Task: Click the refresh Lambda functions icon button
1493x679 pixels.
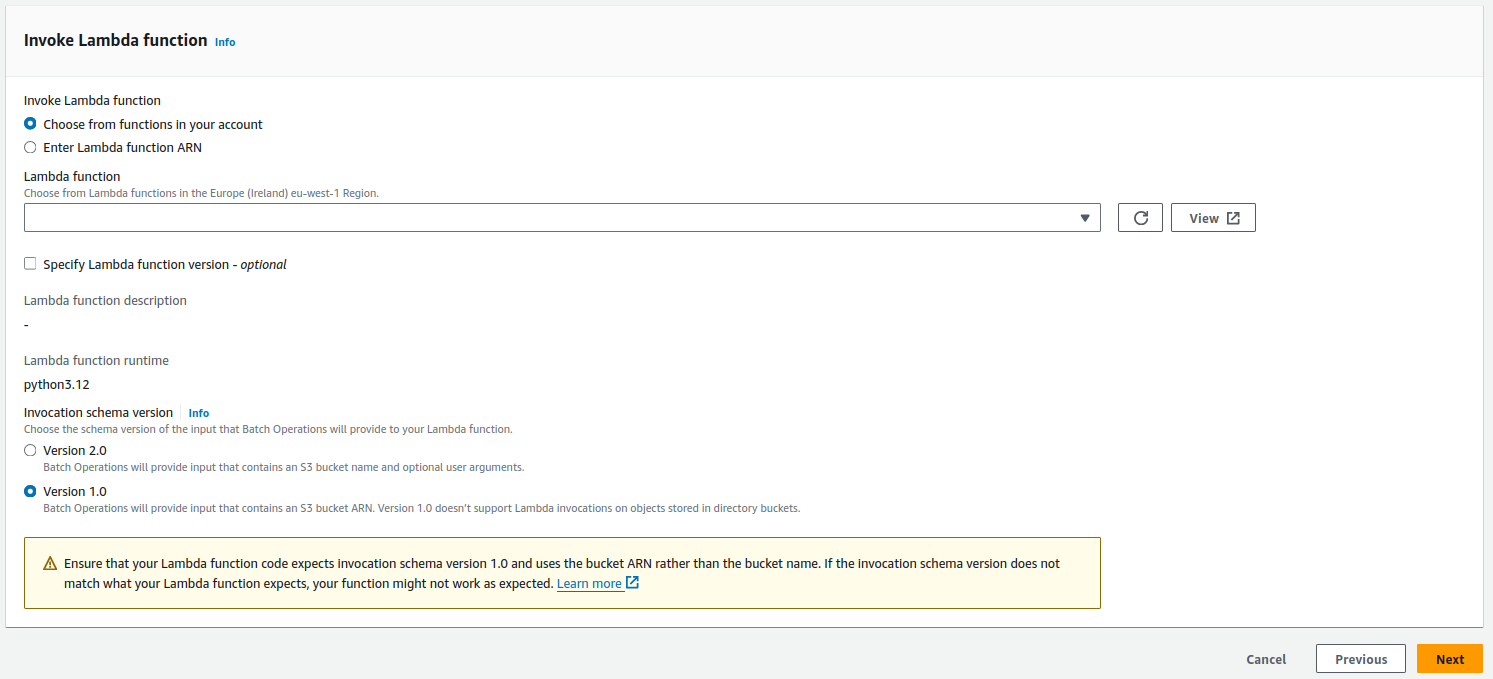Action: 1140,218
